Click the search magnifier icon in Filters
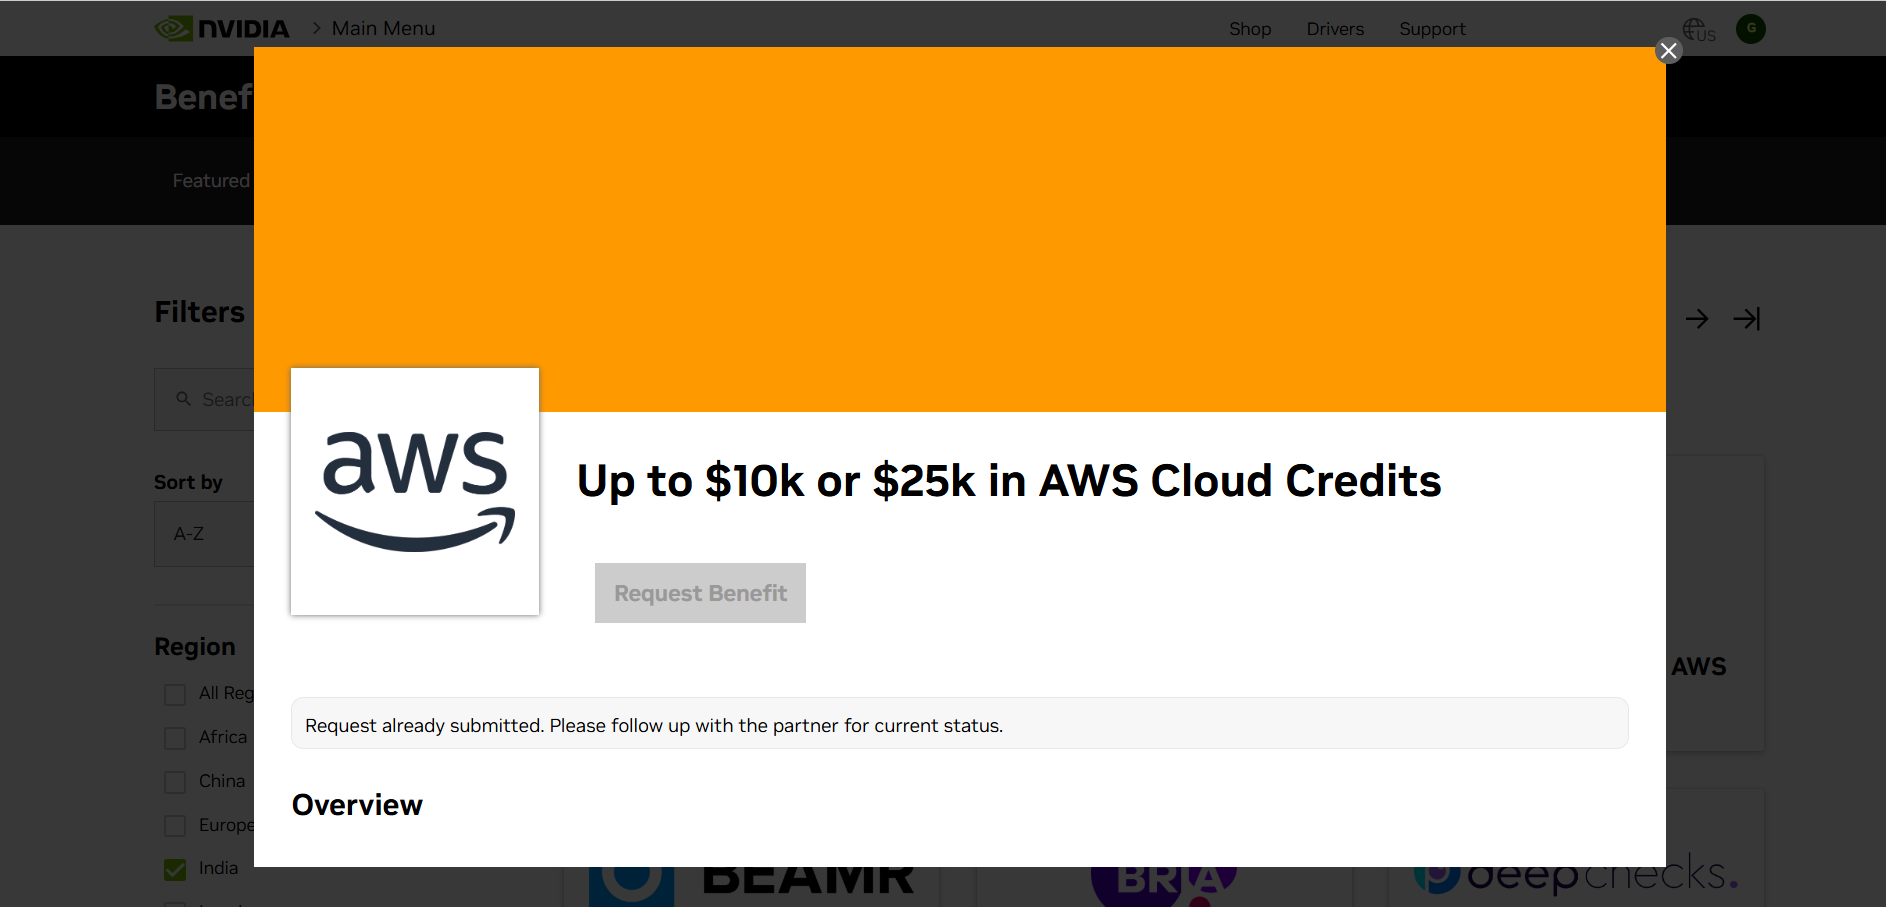Screen dimensions: 1886x907 tap(184, 399)
